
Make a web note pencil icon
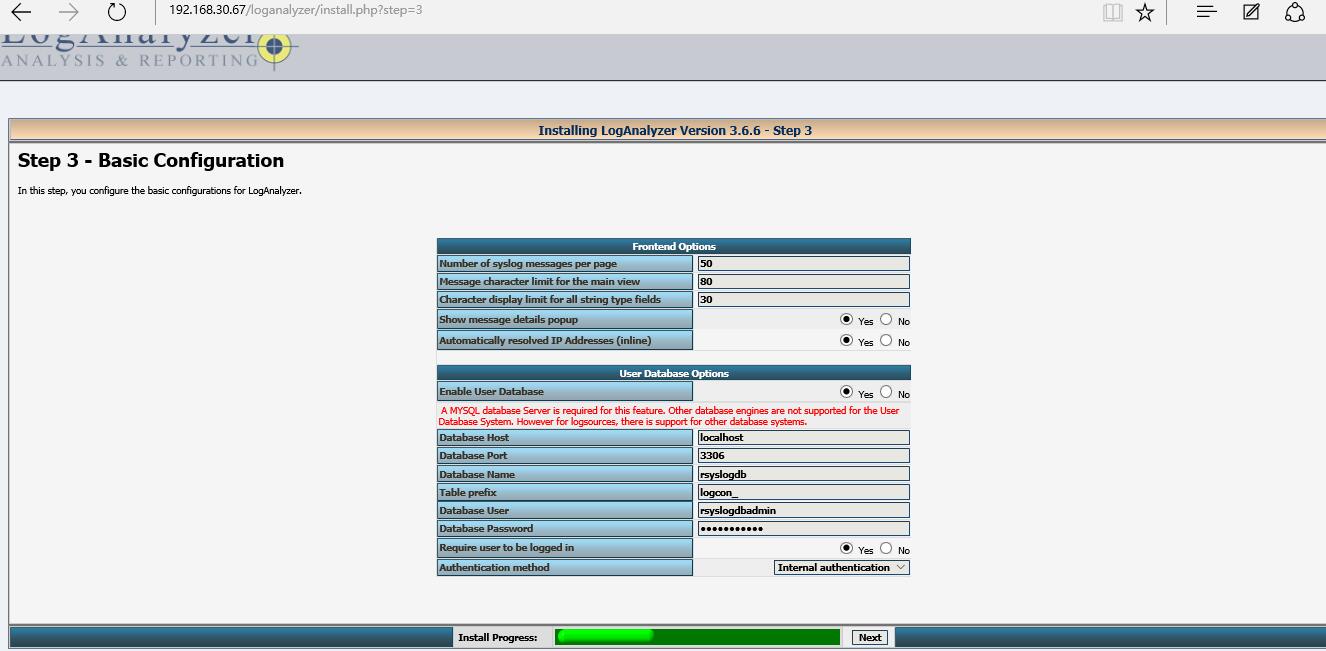click(x=1251, y=12)
